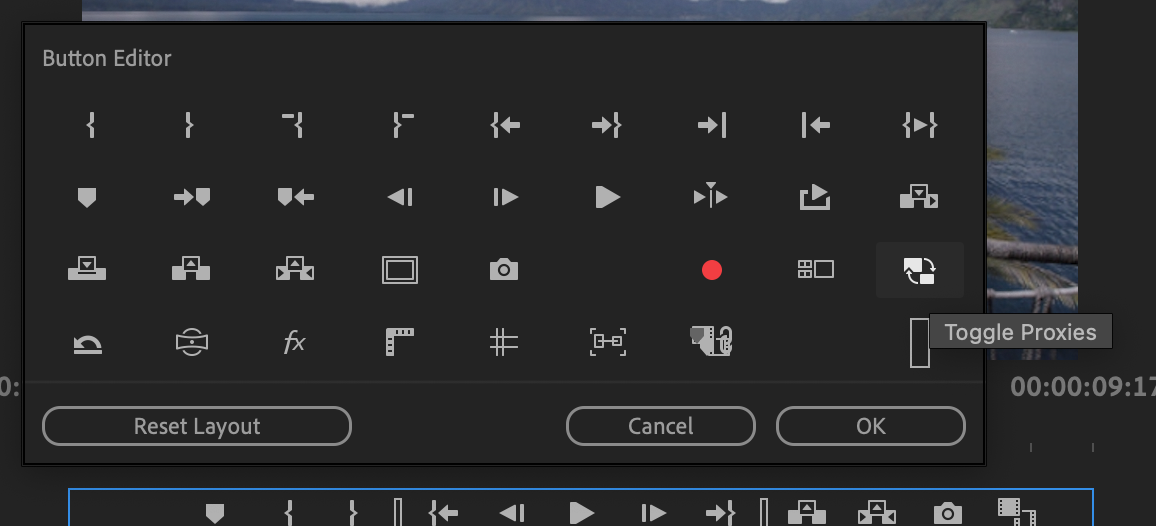This screenshot has height=526, width=1156.
Task: Select the Go to Next Edit Point icon
Action: point(711,125)
